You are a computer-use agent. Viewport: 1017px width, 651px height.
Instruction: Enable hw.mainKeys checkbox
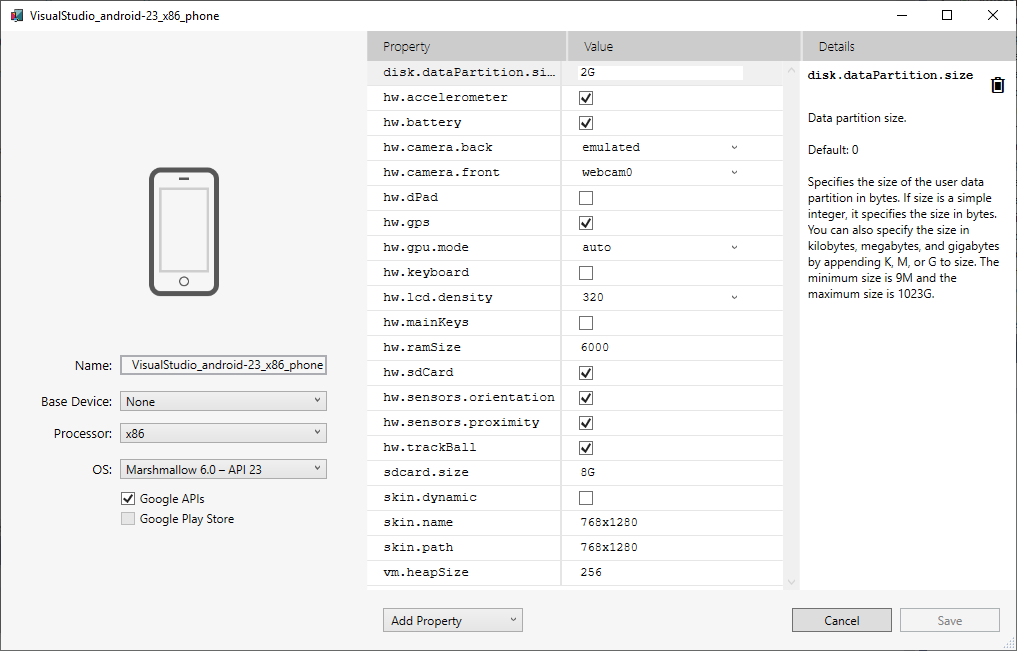tap(586, 323)
